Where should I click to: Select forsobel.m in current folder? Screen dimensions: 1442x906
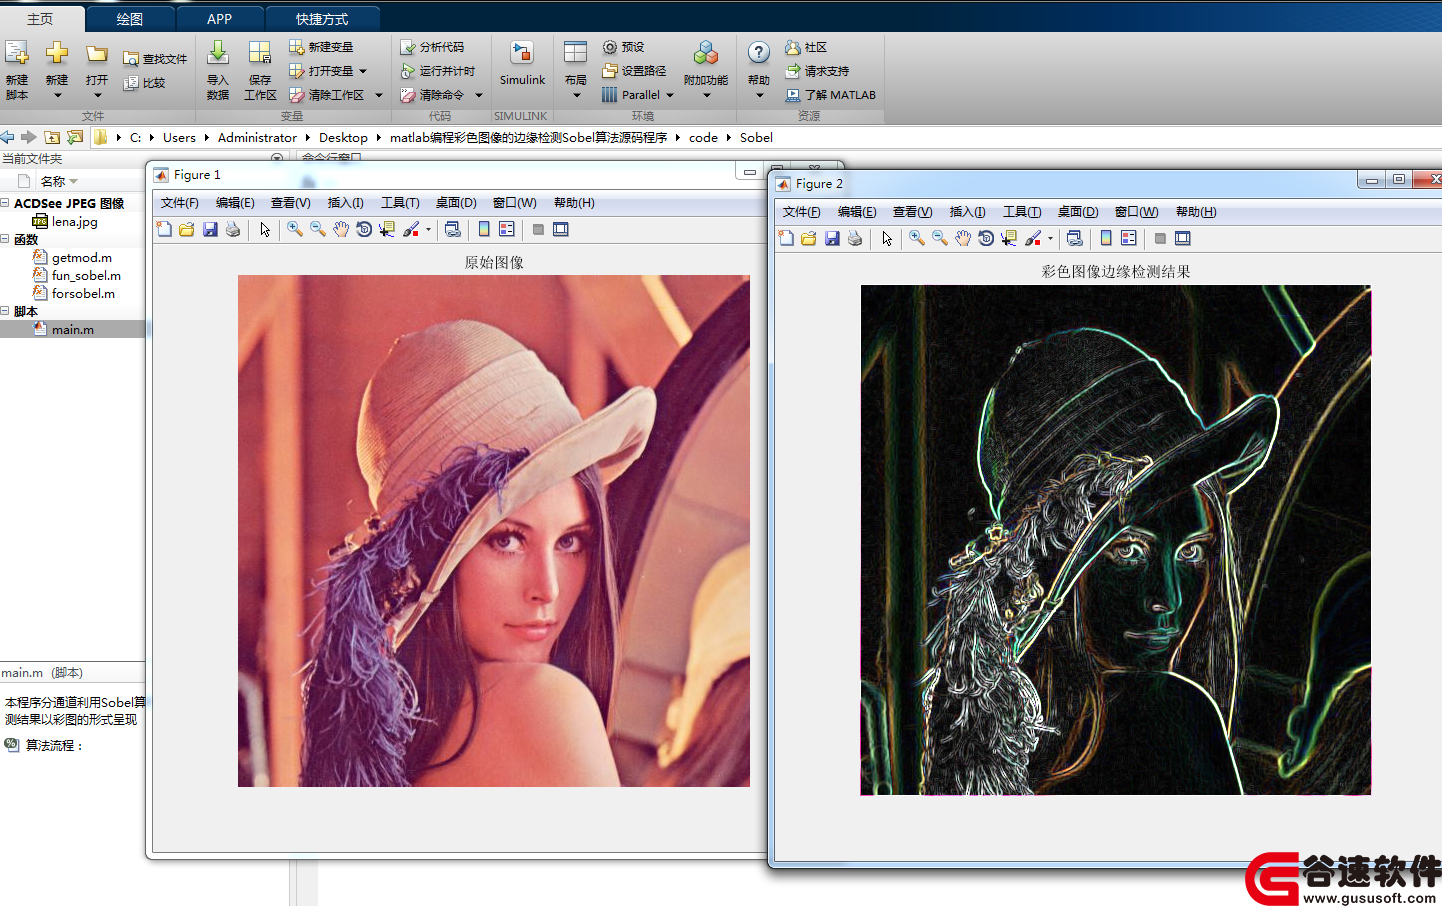83,293
